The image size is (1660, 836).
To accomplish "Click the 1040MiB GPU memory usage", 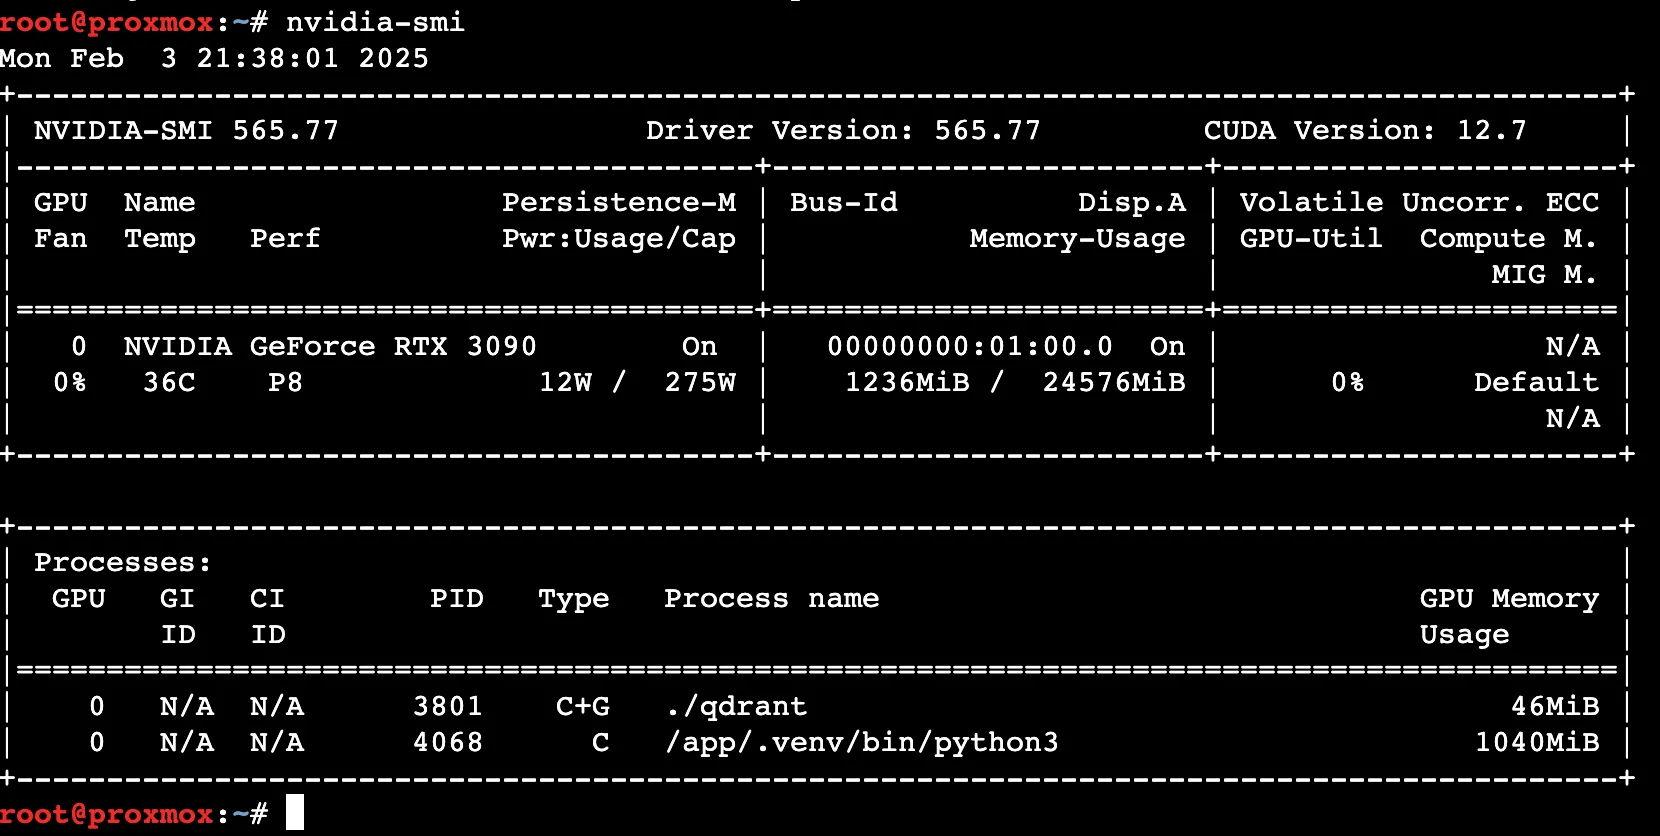I will click(1537, 742).
